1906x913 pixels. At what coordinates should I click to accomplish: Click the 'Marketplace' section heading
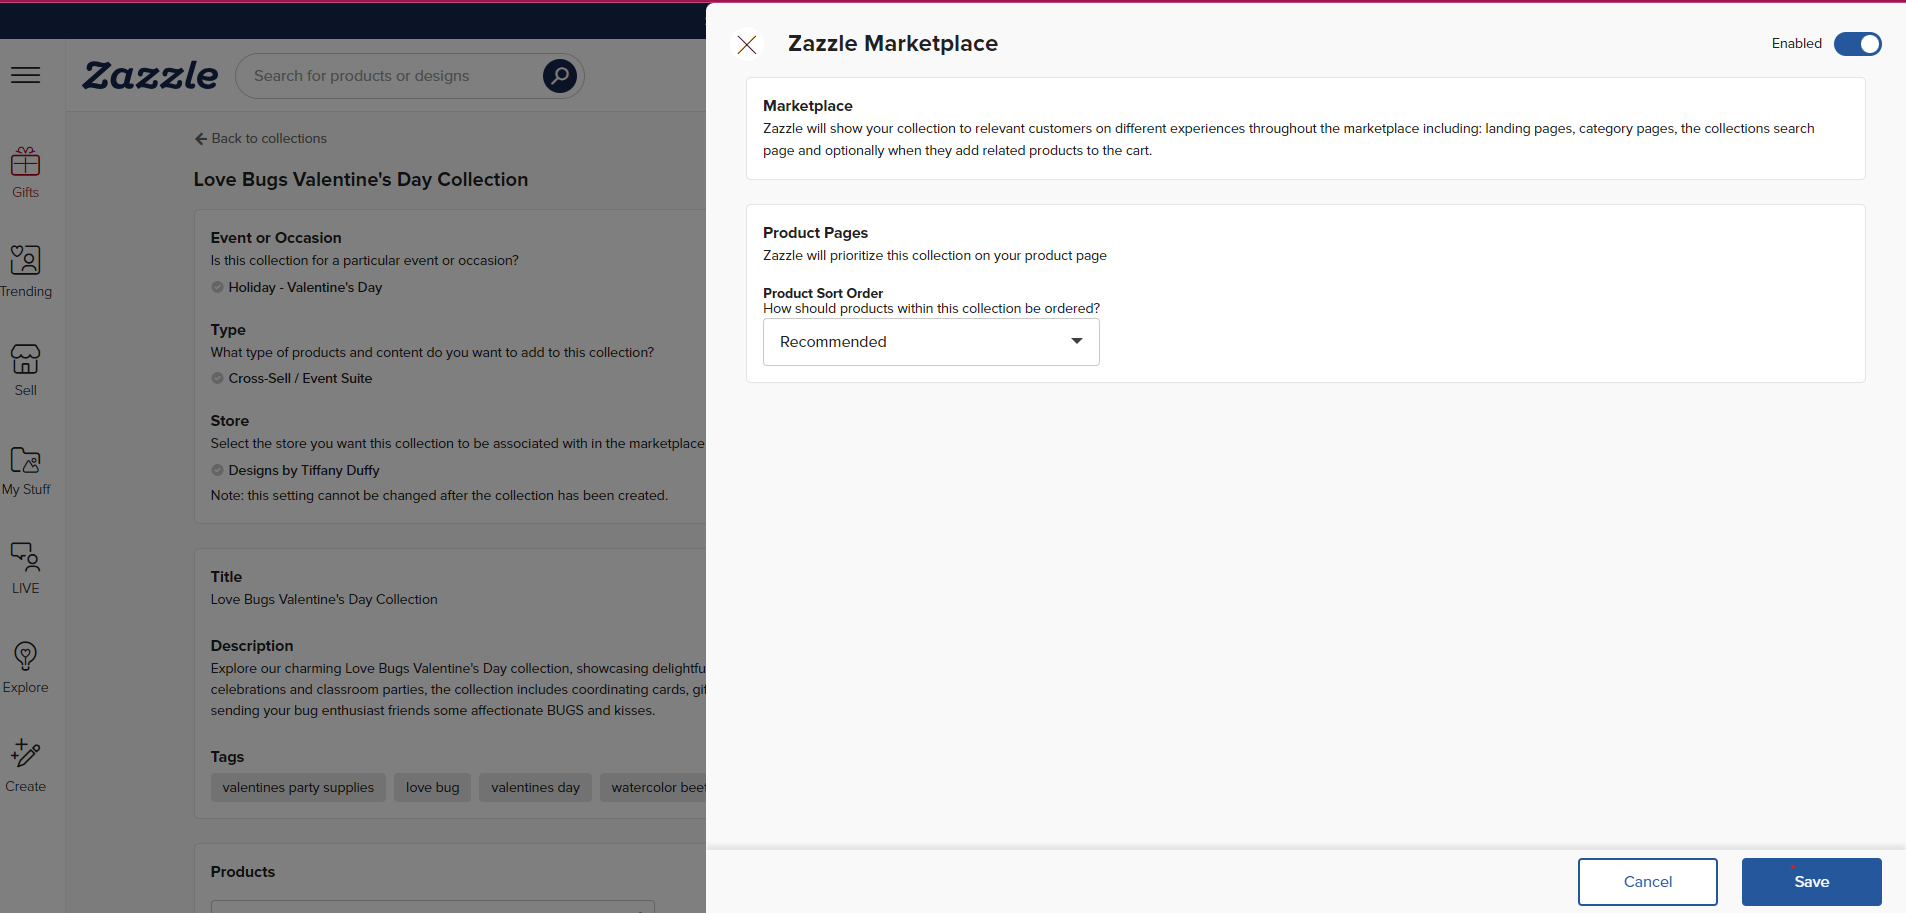click(x=808, y=106)
